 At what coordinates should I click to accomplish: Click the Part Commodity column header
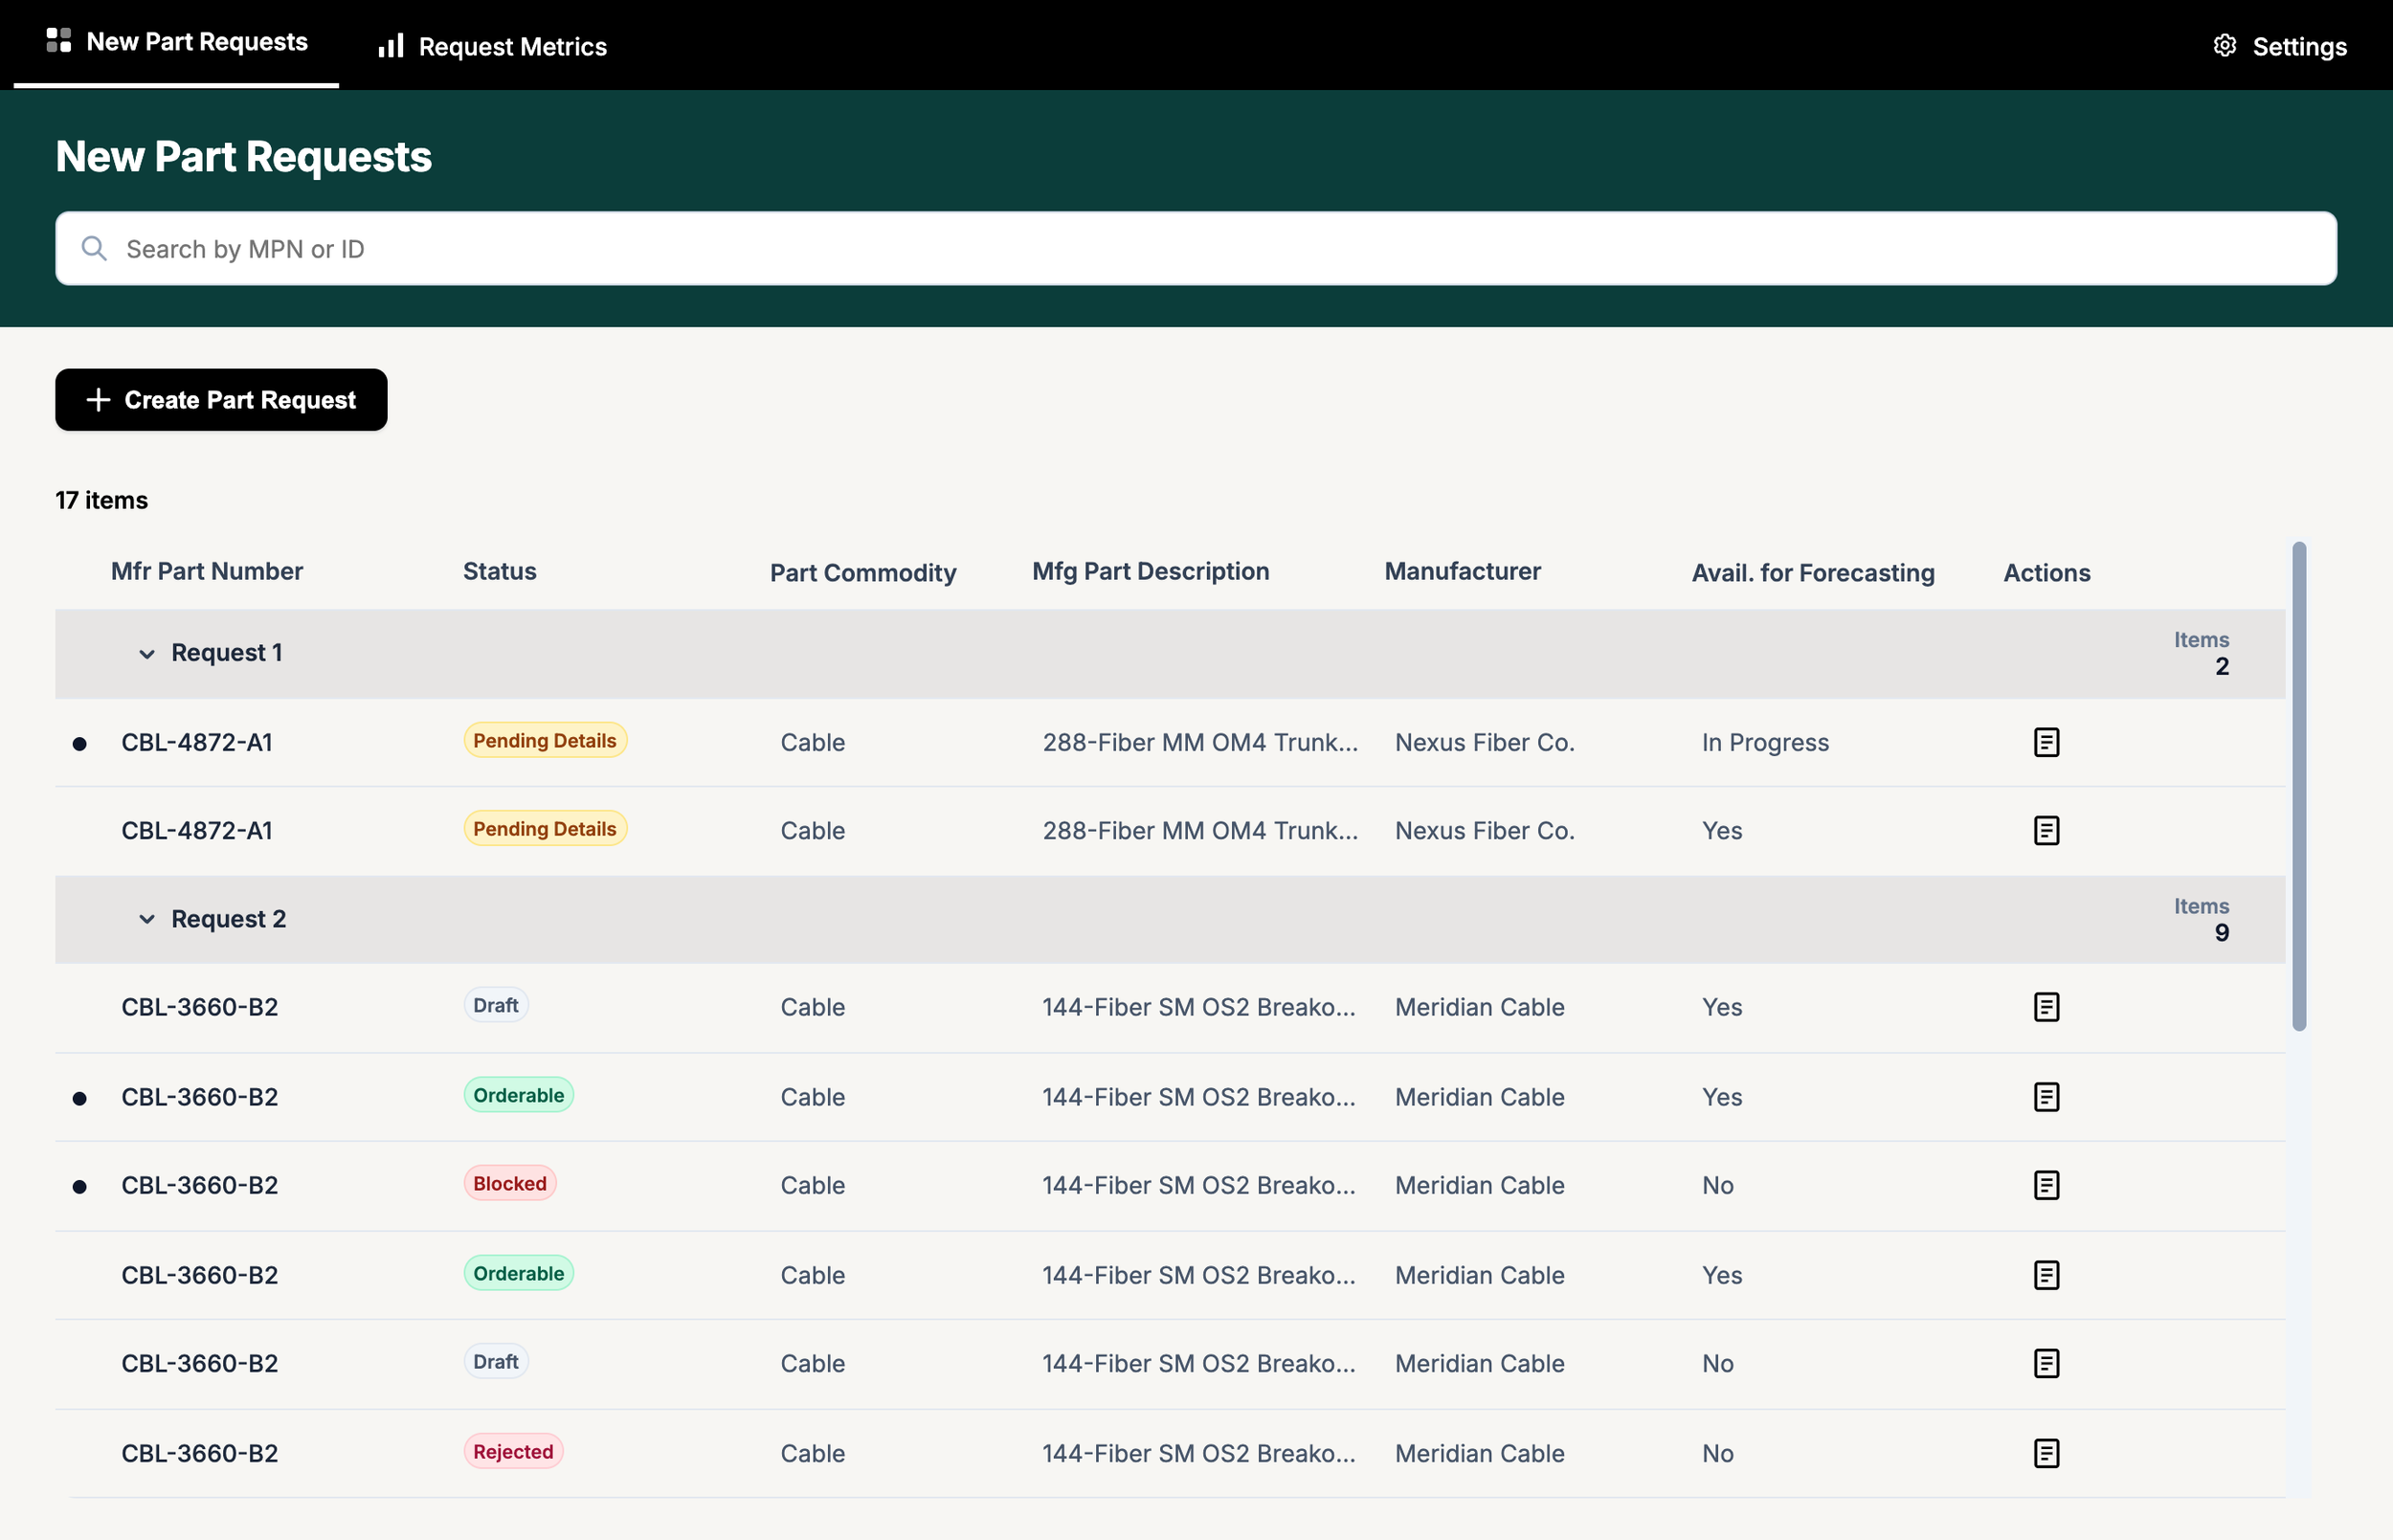[x=863, y=573]
